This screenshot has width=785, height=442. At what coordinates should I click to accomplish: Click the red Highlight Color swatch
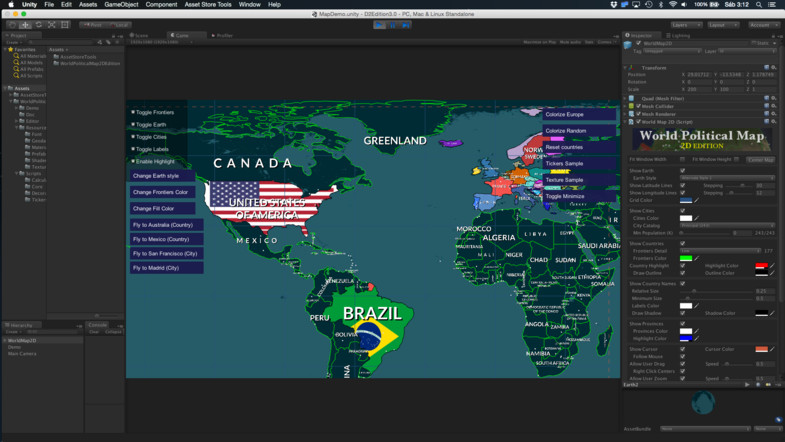[x=761, y=266]
